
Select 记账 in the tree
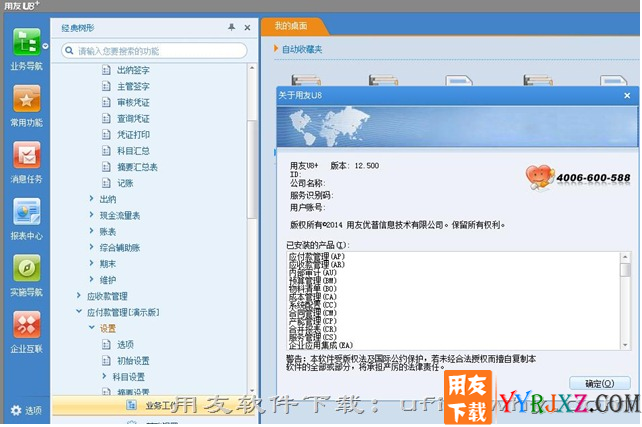pyautogui.click(x=125, y=183)
